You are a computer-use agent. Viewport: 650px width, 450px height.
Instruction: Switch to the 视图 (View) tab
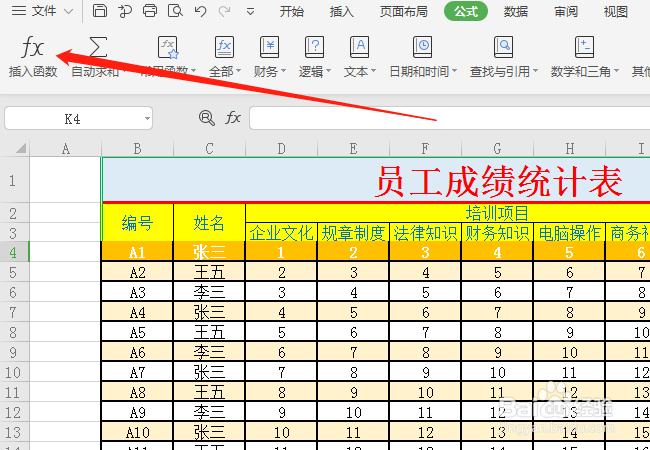pos(616,12)
